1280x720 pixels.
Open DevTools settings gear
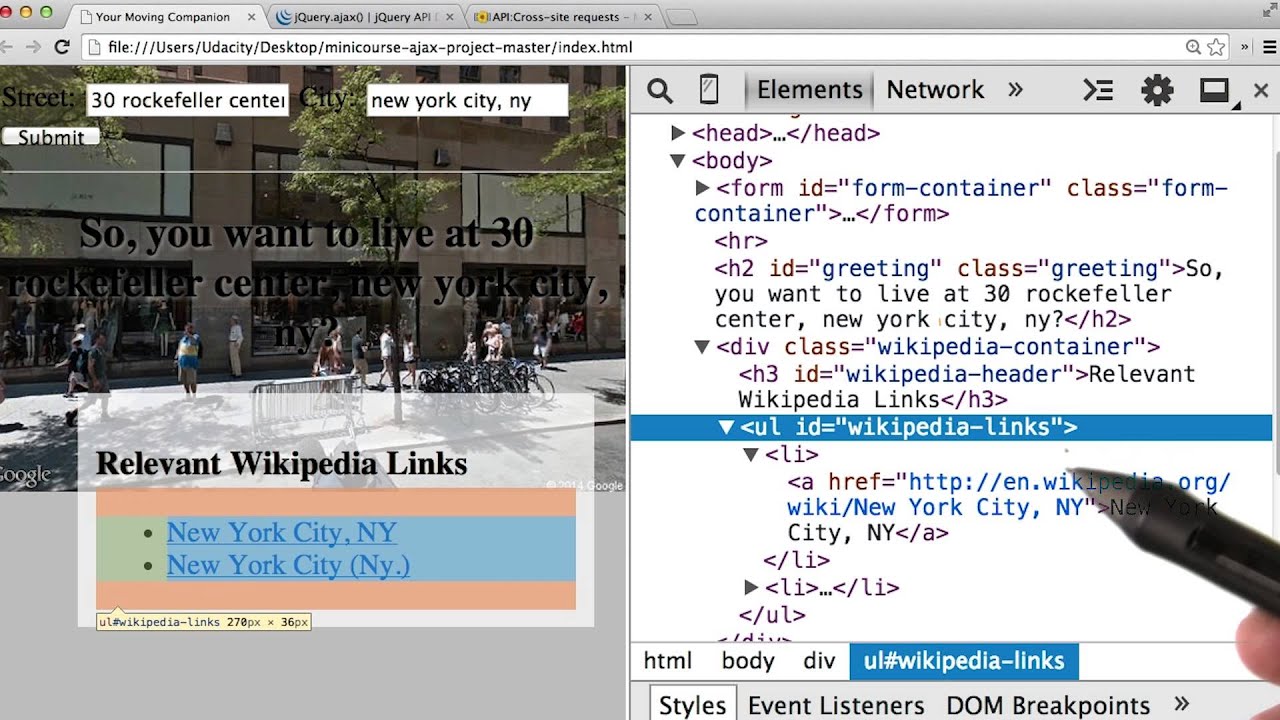coord(1157,91)
